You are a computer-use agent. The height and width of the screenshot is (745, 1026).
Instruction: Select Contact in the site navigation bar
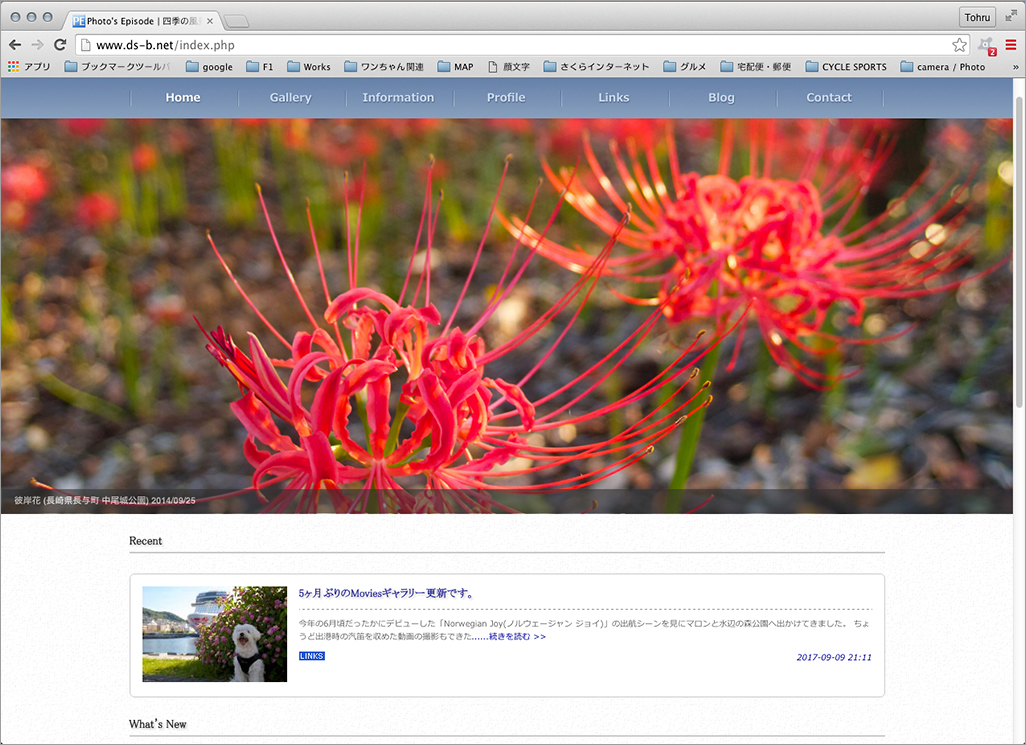(x=829, y=98)
